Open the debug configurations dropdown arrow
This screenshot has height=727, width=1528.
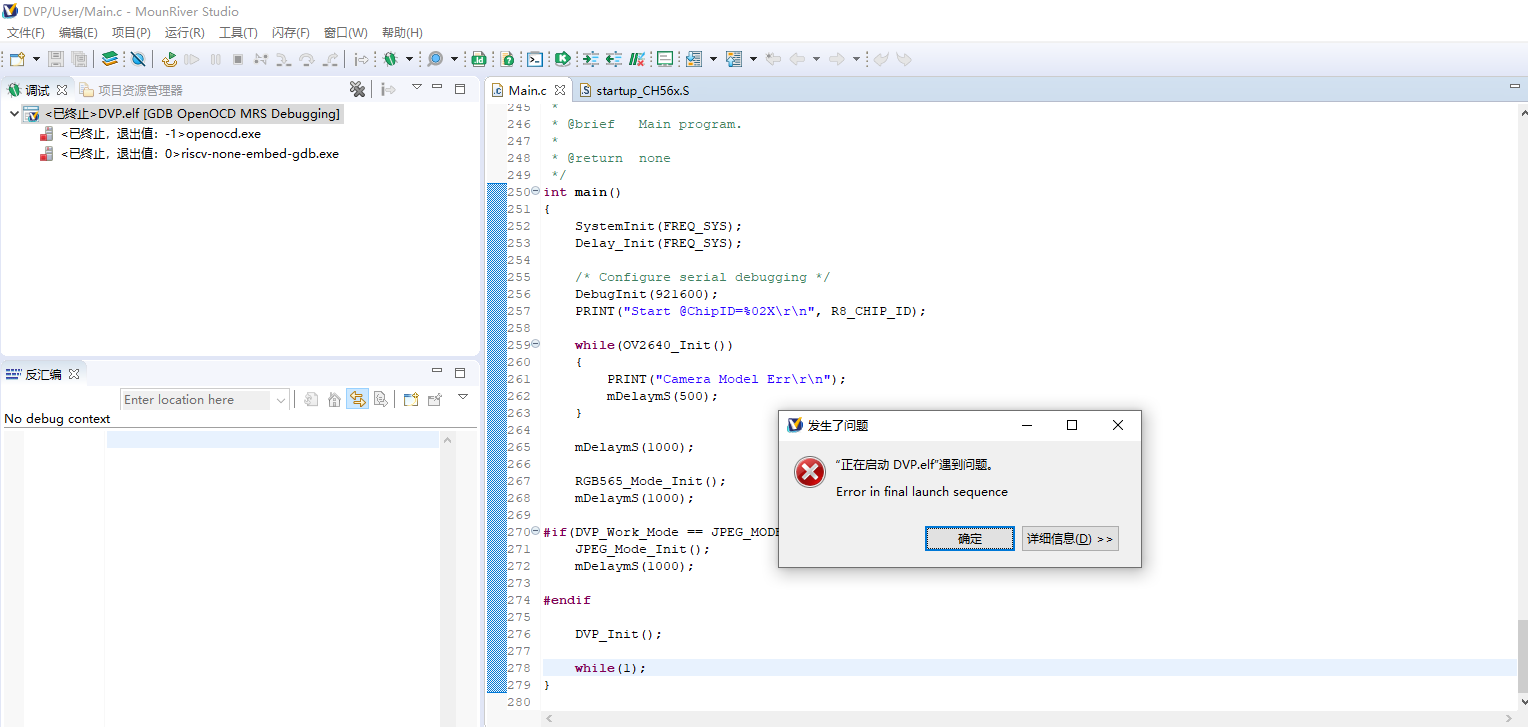point(409,59)
